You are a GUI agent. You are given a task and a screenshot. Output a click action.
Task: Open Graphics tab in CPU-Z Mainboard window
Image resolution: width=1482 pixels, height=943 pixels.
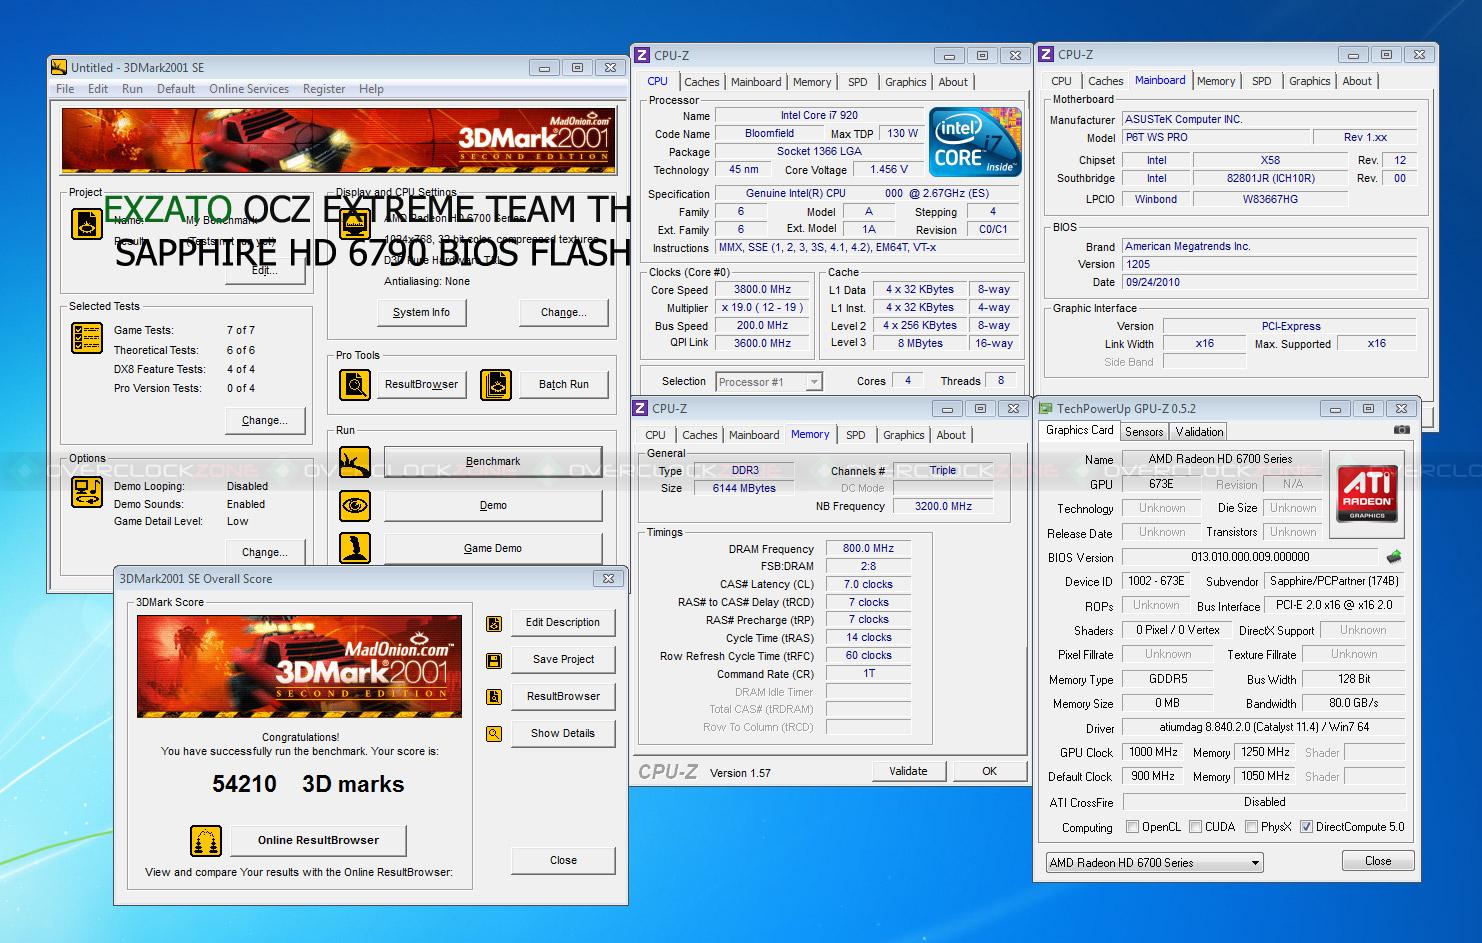tap(1309, 81)
